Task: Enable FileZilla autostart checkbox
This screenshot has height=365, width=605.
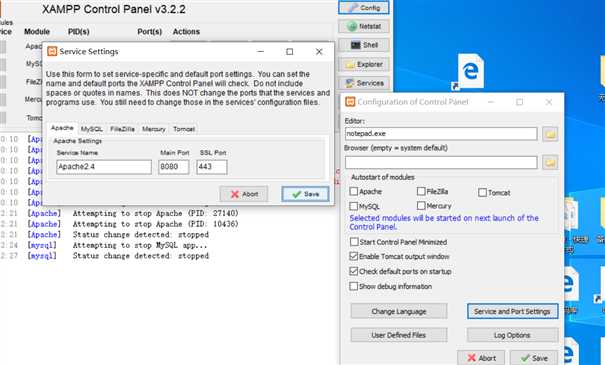Action: point(421,191)
